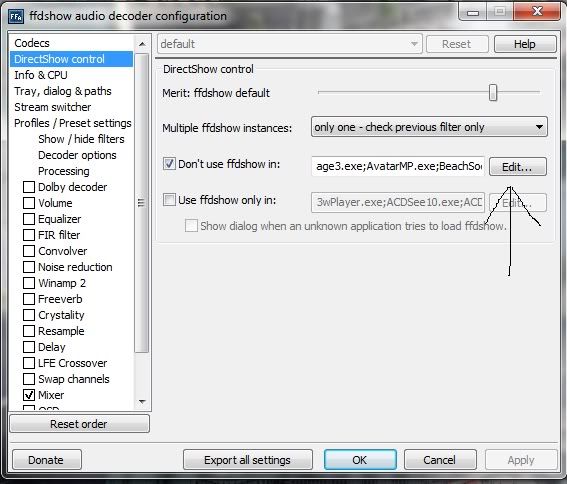Click the Help button

point(525,44)
